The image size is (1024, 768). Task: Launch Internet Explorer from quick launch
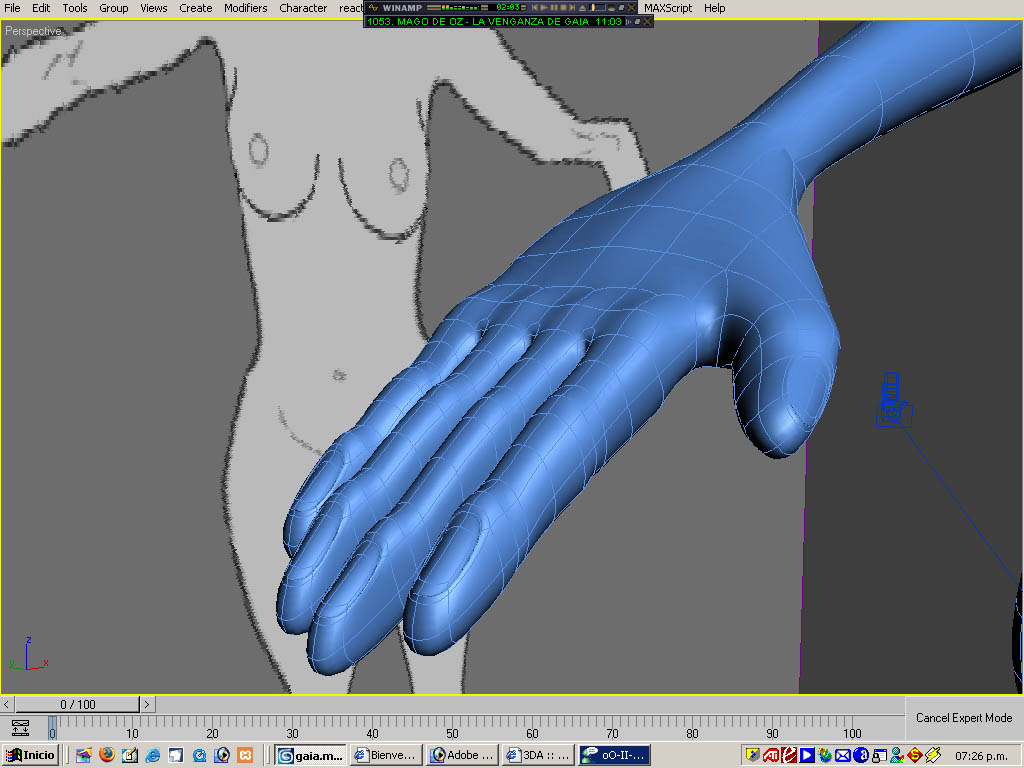152,756
